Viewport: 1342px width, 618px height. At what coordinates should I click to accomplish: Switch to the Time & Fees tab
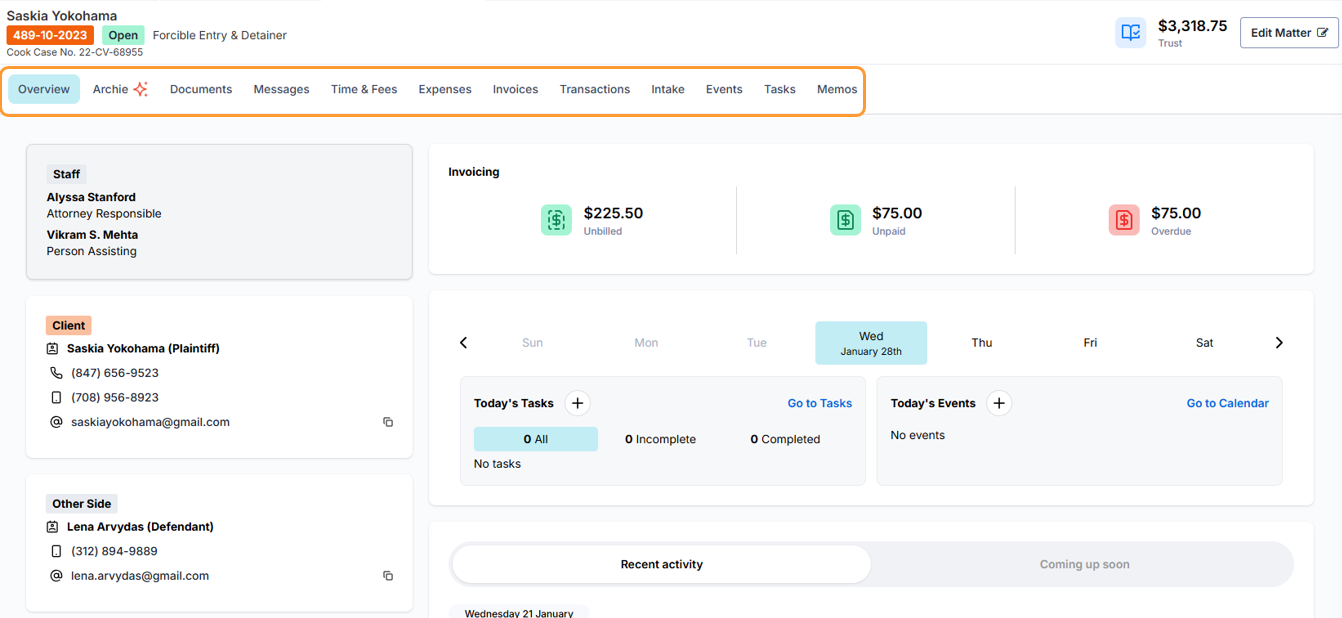364,89
